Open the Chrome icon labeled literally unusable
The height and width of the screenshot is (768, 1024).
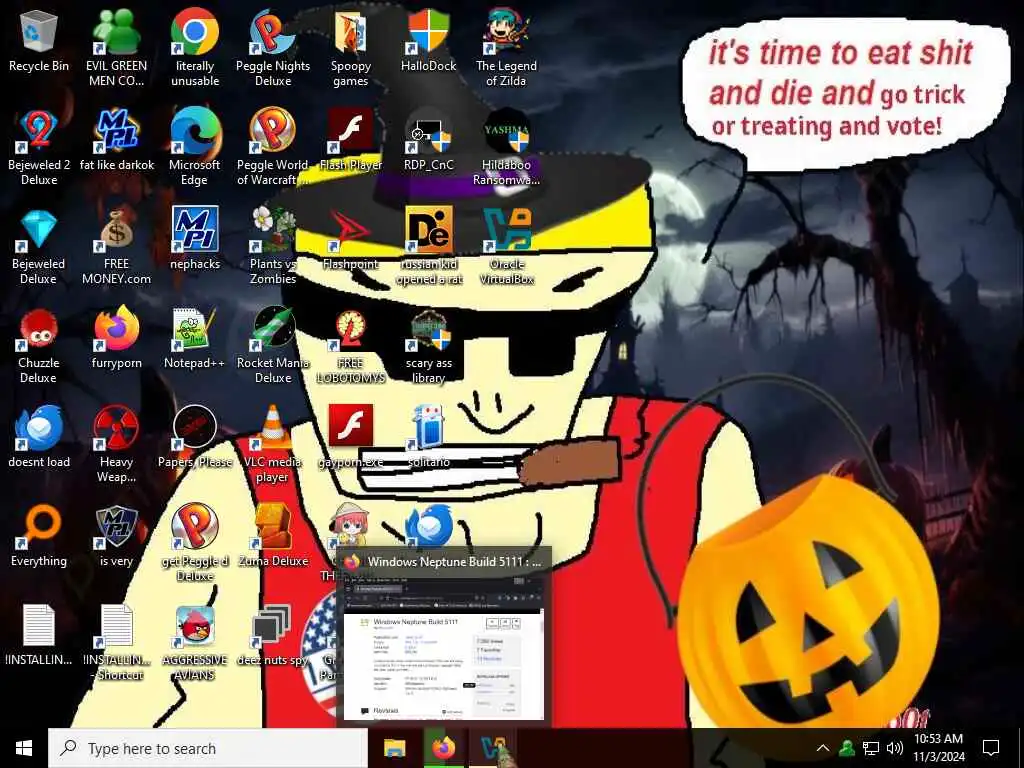tap(195, 33)
